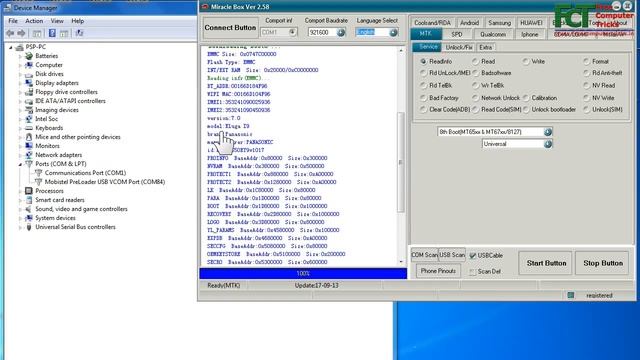Click the Phone Pinouts button
This screenshot has height=360, width=640.
[438, 271]
